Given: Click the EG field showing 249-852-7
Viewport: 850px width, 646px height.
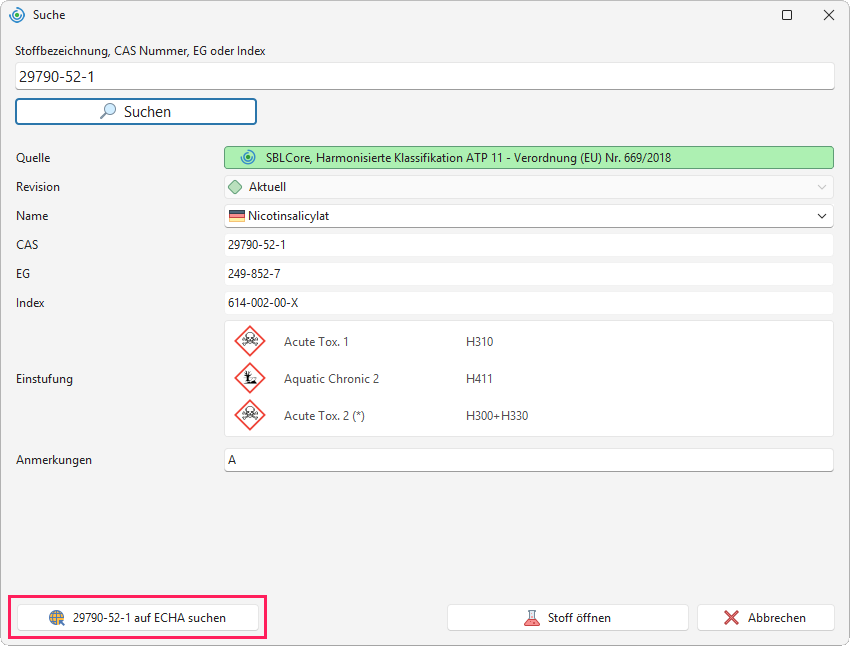Looking at the screenshot, I should (x=529, y=274).
